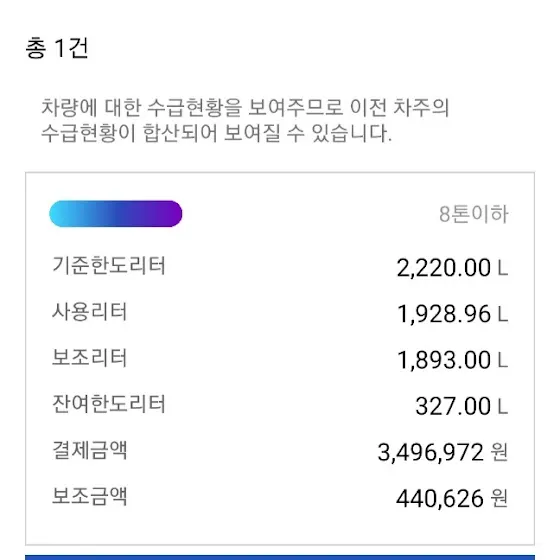The width and height of the screenshot is (560, 560).
Task: Tap the 원 unit beside 440,626
Action: point(499,498)
